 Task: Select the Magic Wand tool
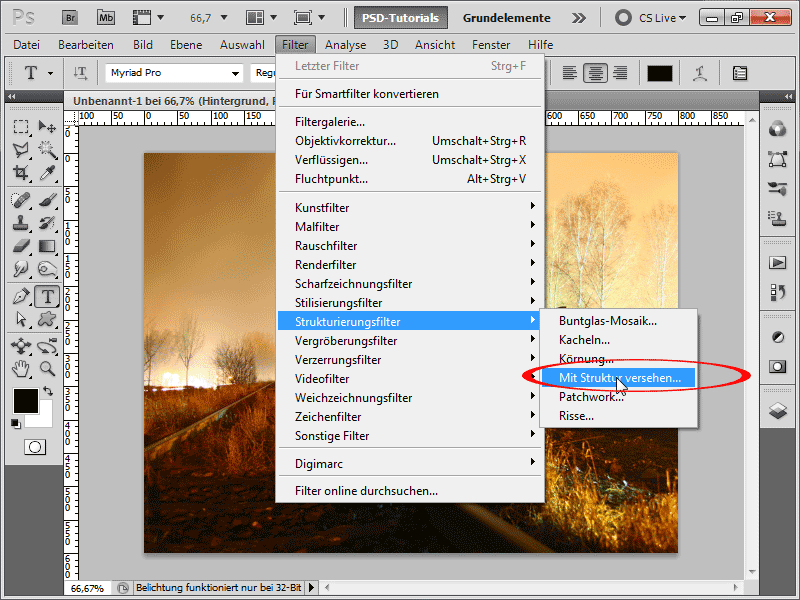[x=47, y=149]
